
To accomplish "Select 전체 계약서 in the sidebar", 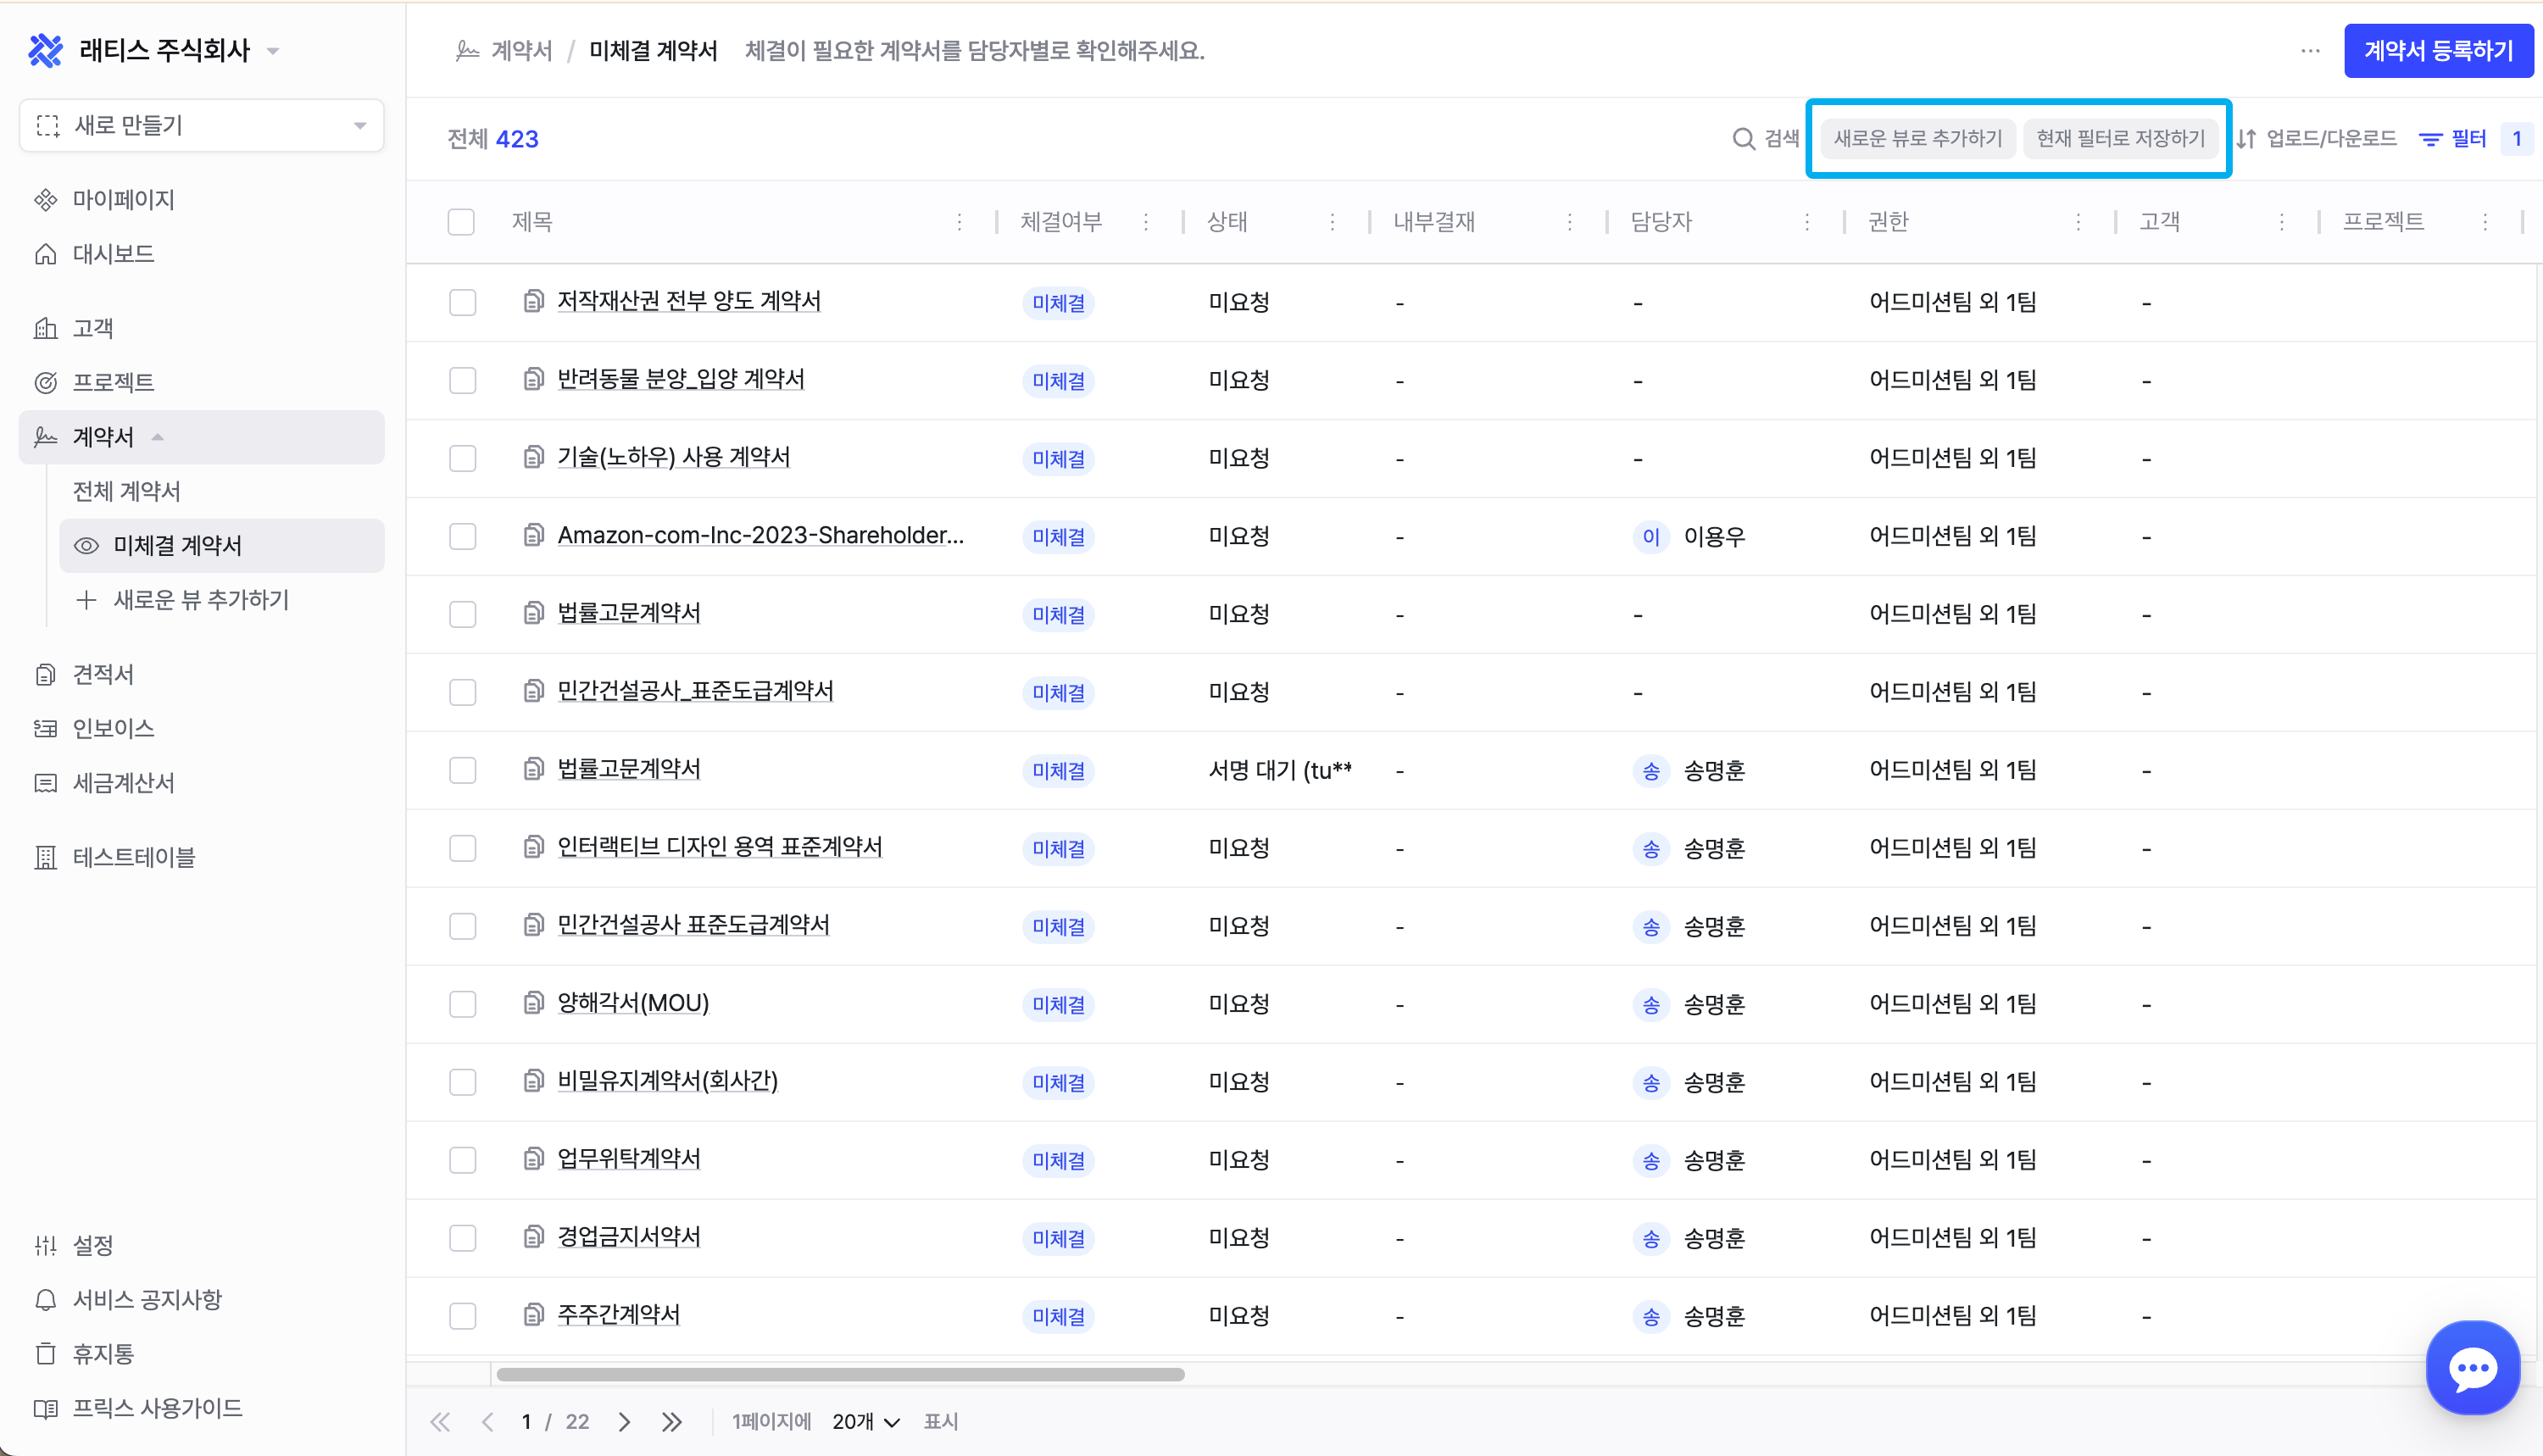I will tap(127, 491).
